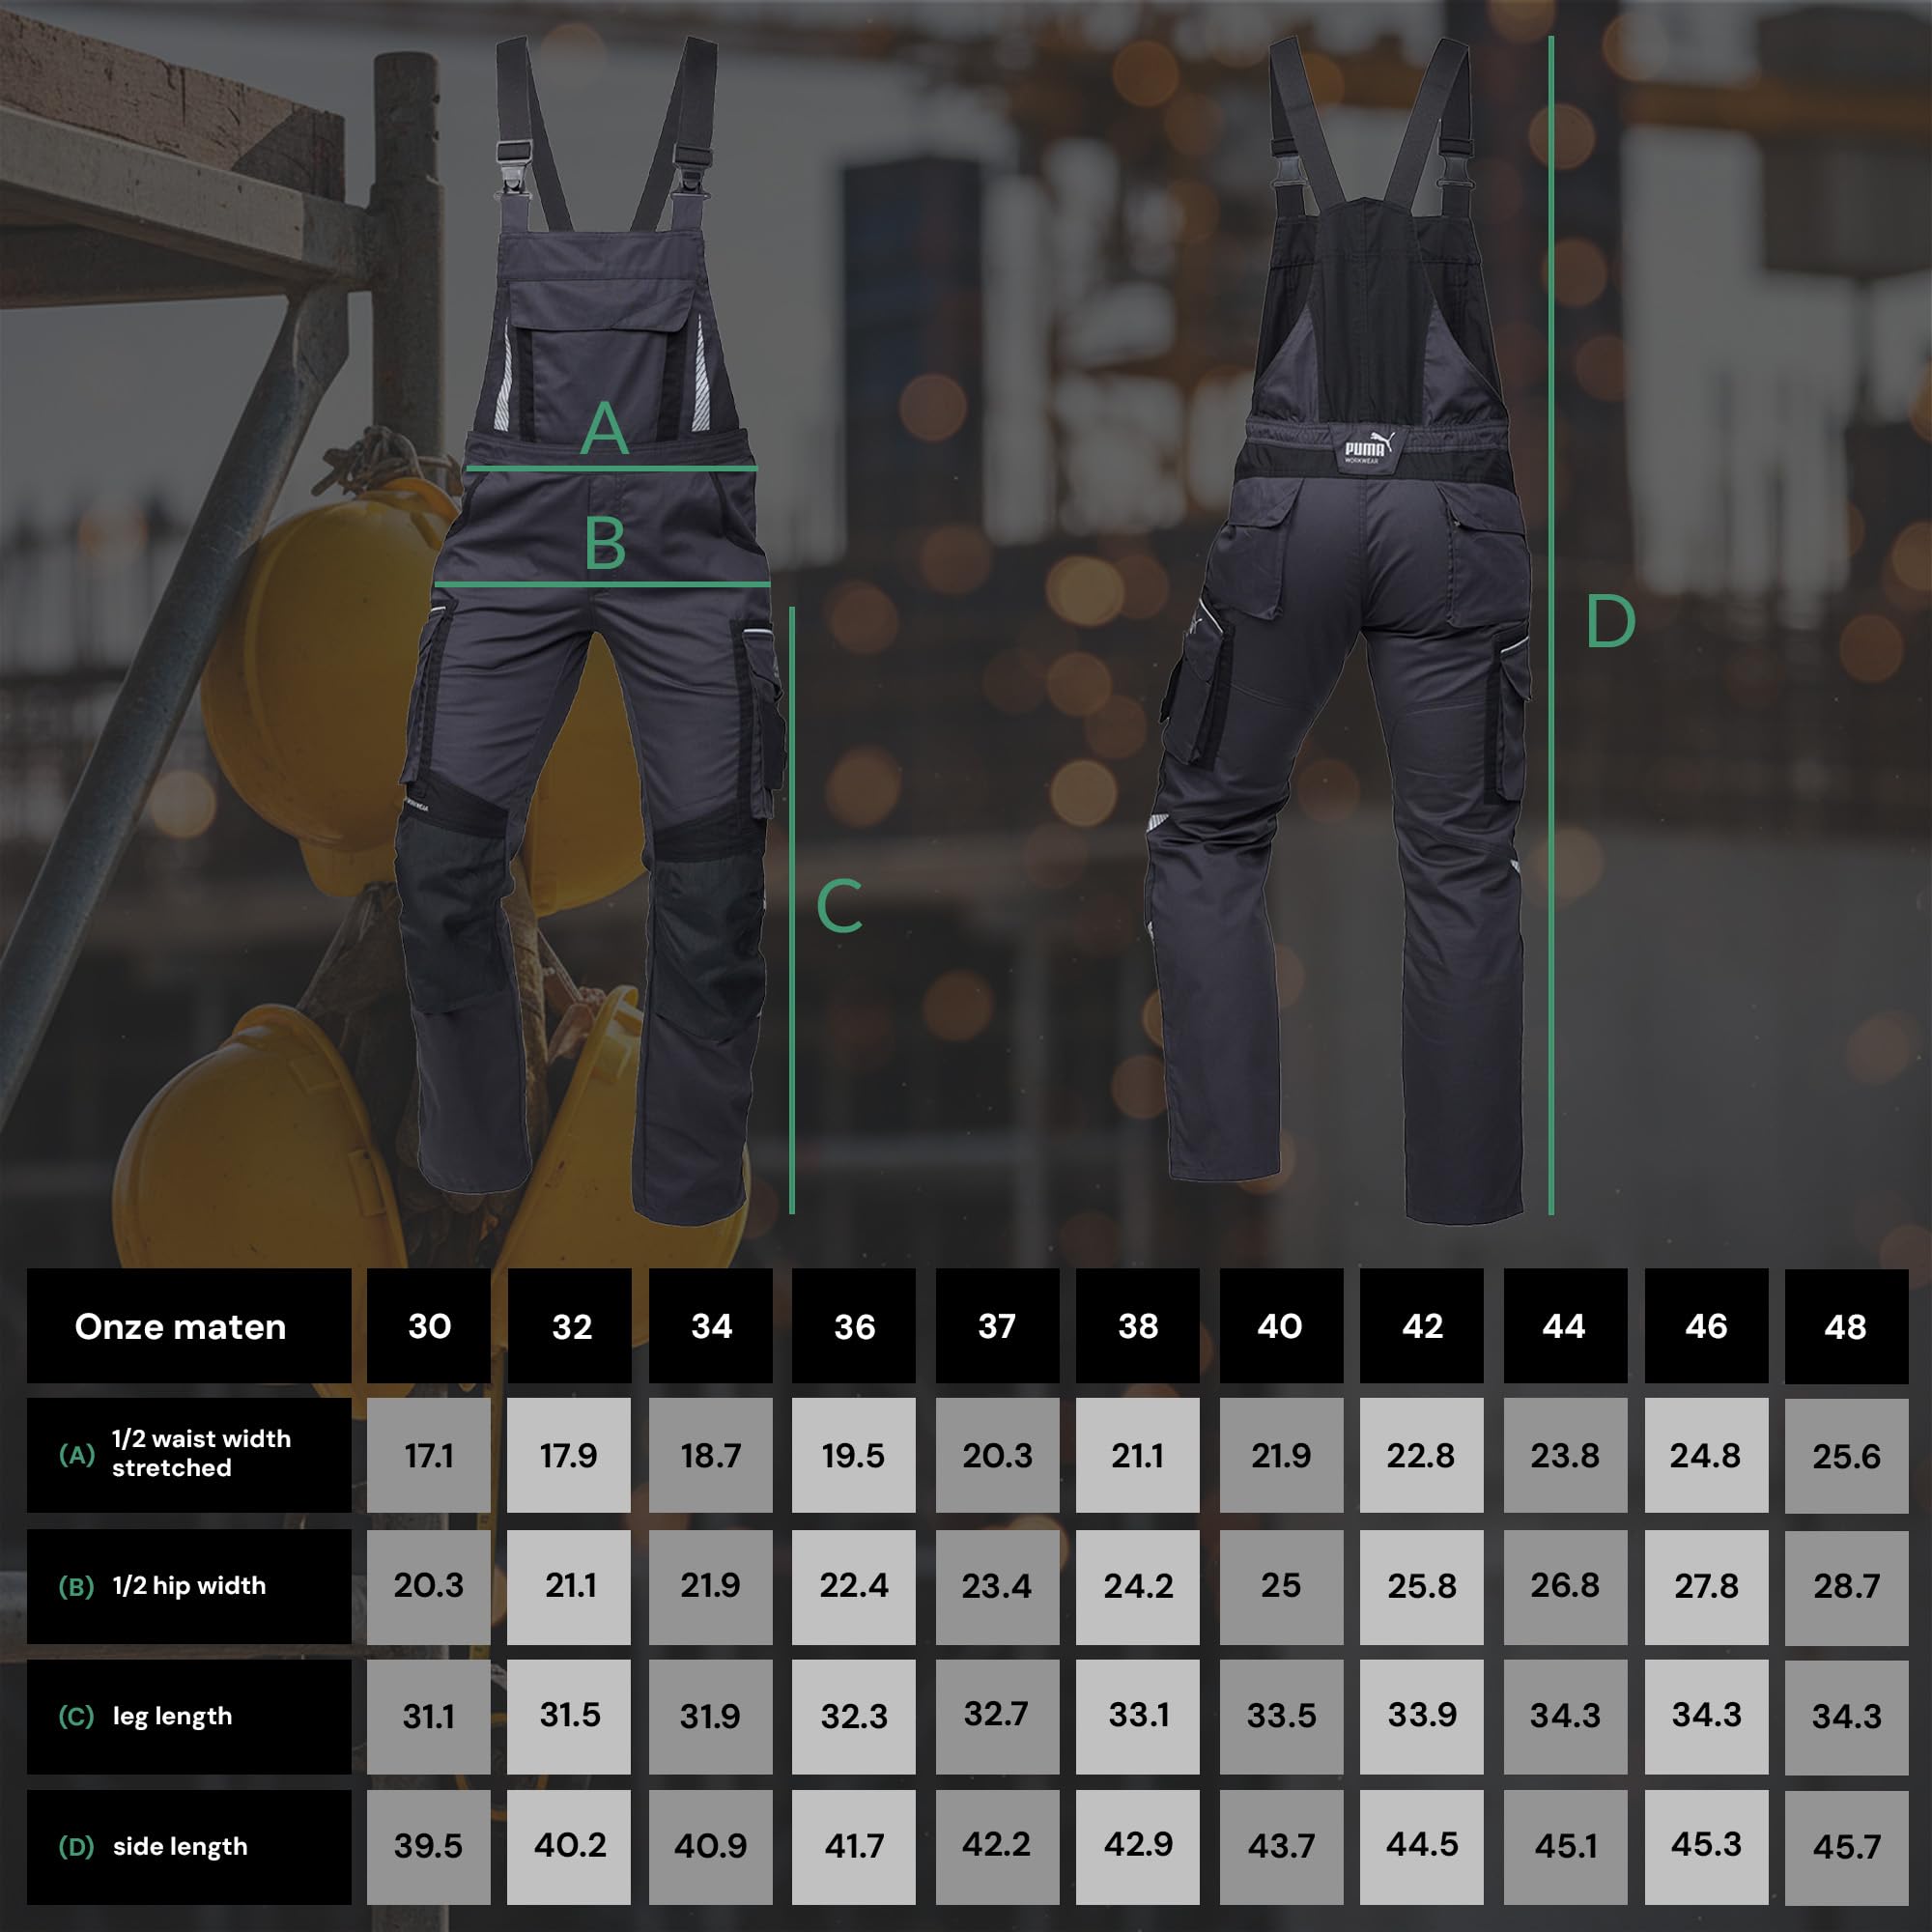The height and width of the screenshot is (1932, 1932).
Task: Click side length value 42.9
Action: click(1138, 1847)
